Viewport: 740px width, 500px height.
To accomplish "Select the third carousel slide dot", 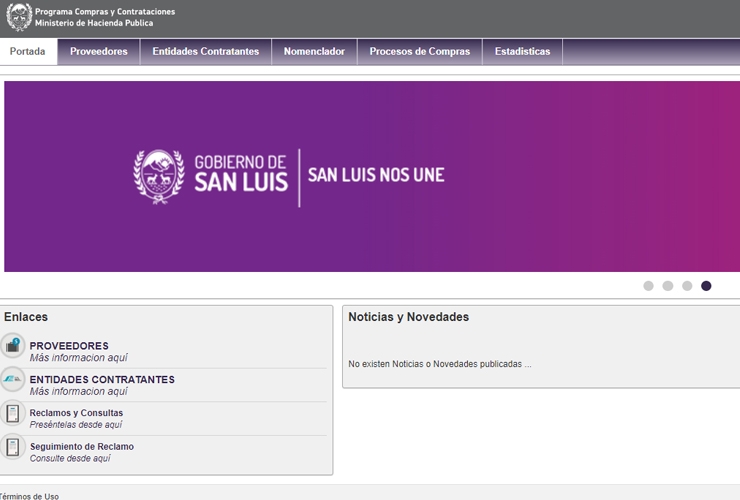I will point(687,286).
